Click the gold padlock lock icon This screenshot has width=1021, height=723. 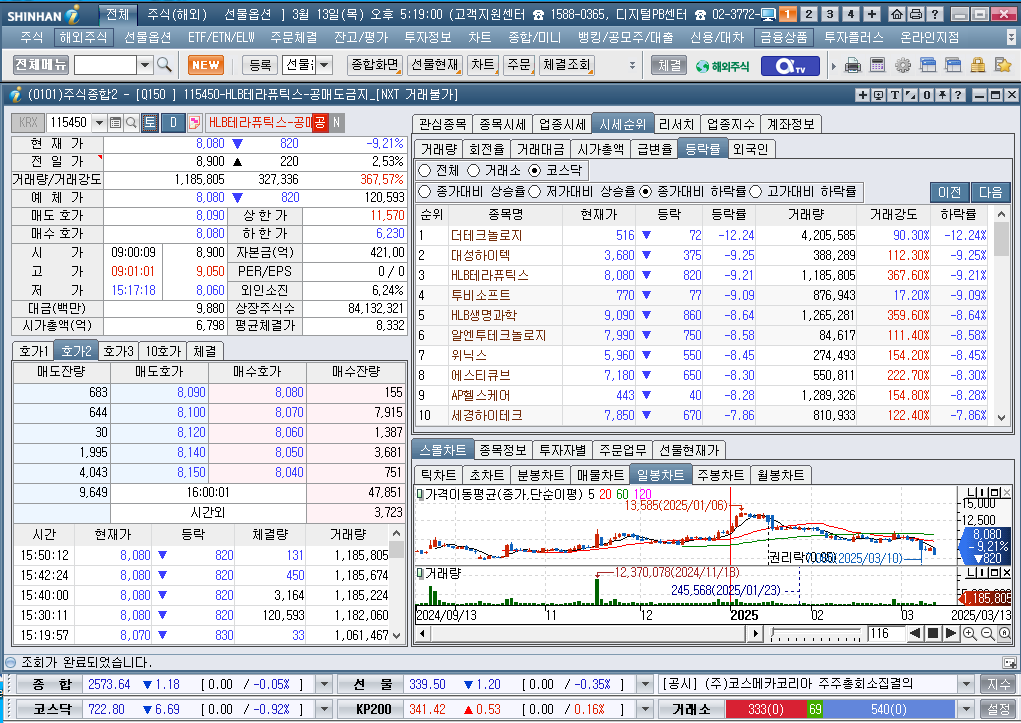click(977, 64)
